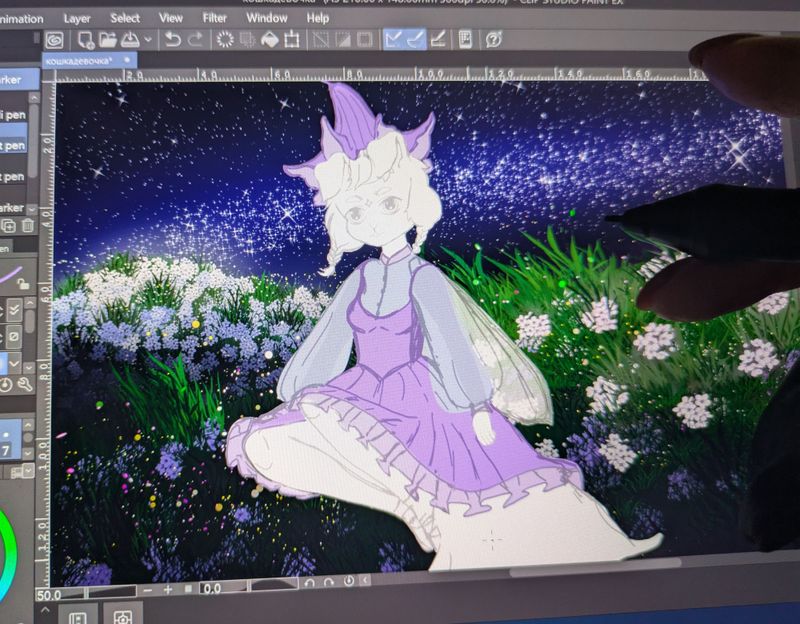Image resolution: width=800 pixels, height=624 pixels.
Task: Toggle the snap to special ruler button
Action: 415,40
